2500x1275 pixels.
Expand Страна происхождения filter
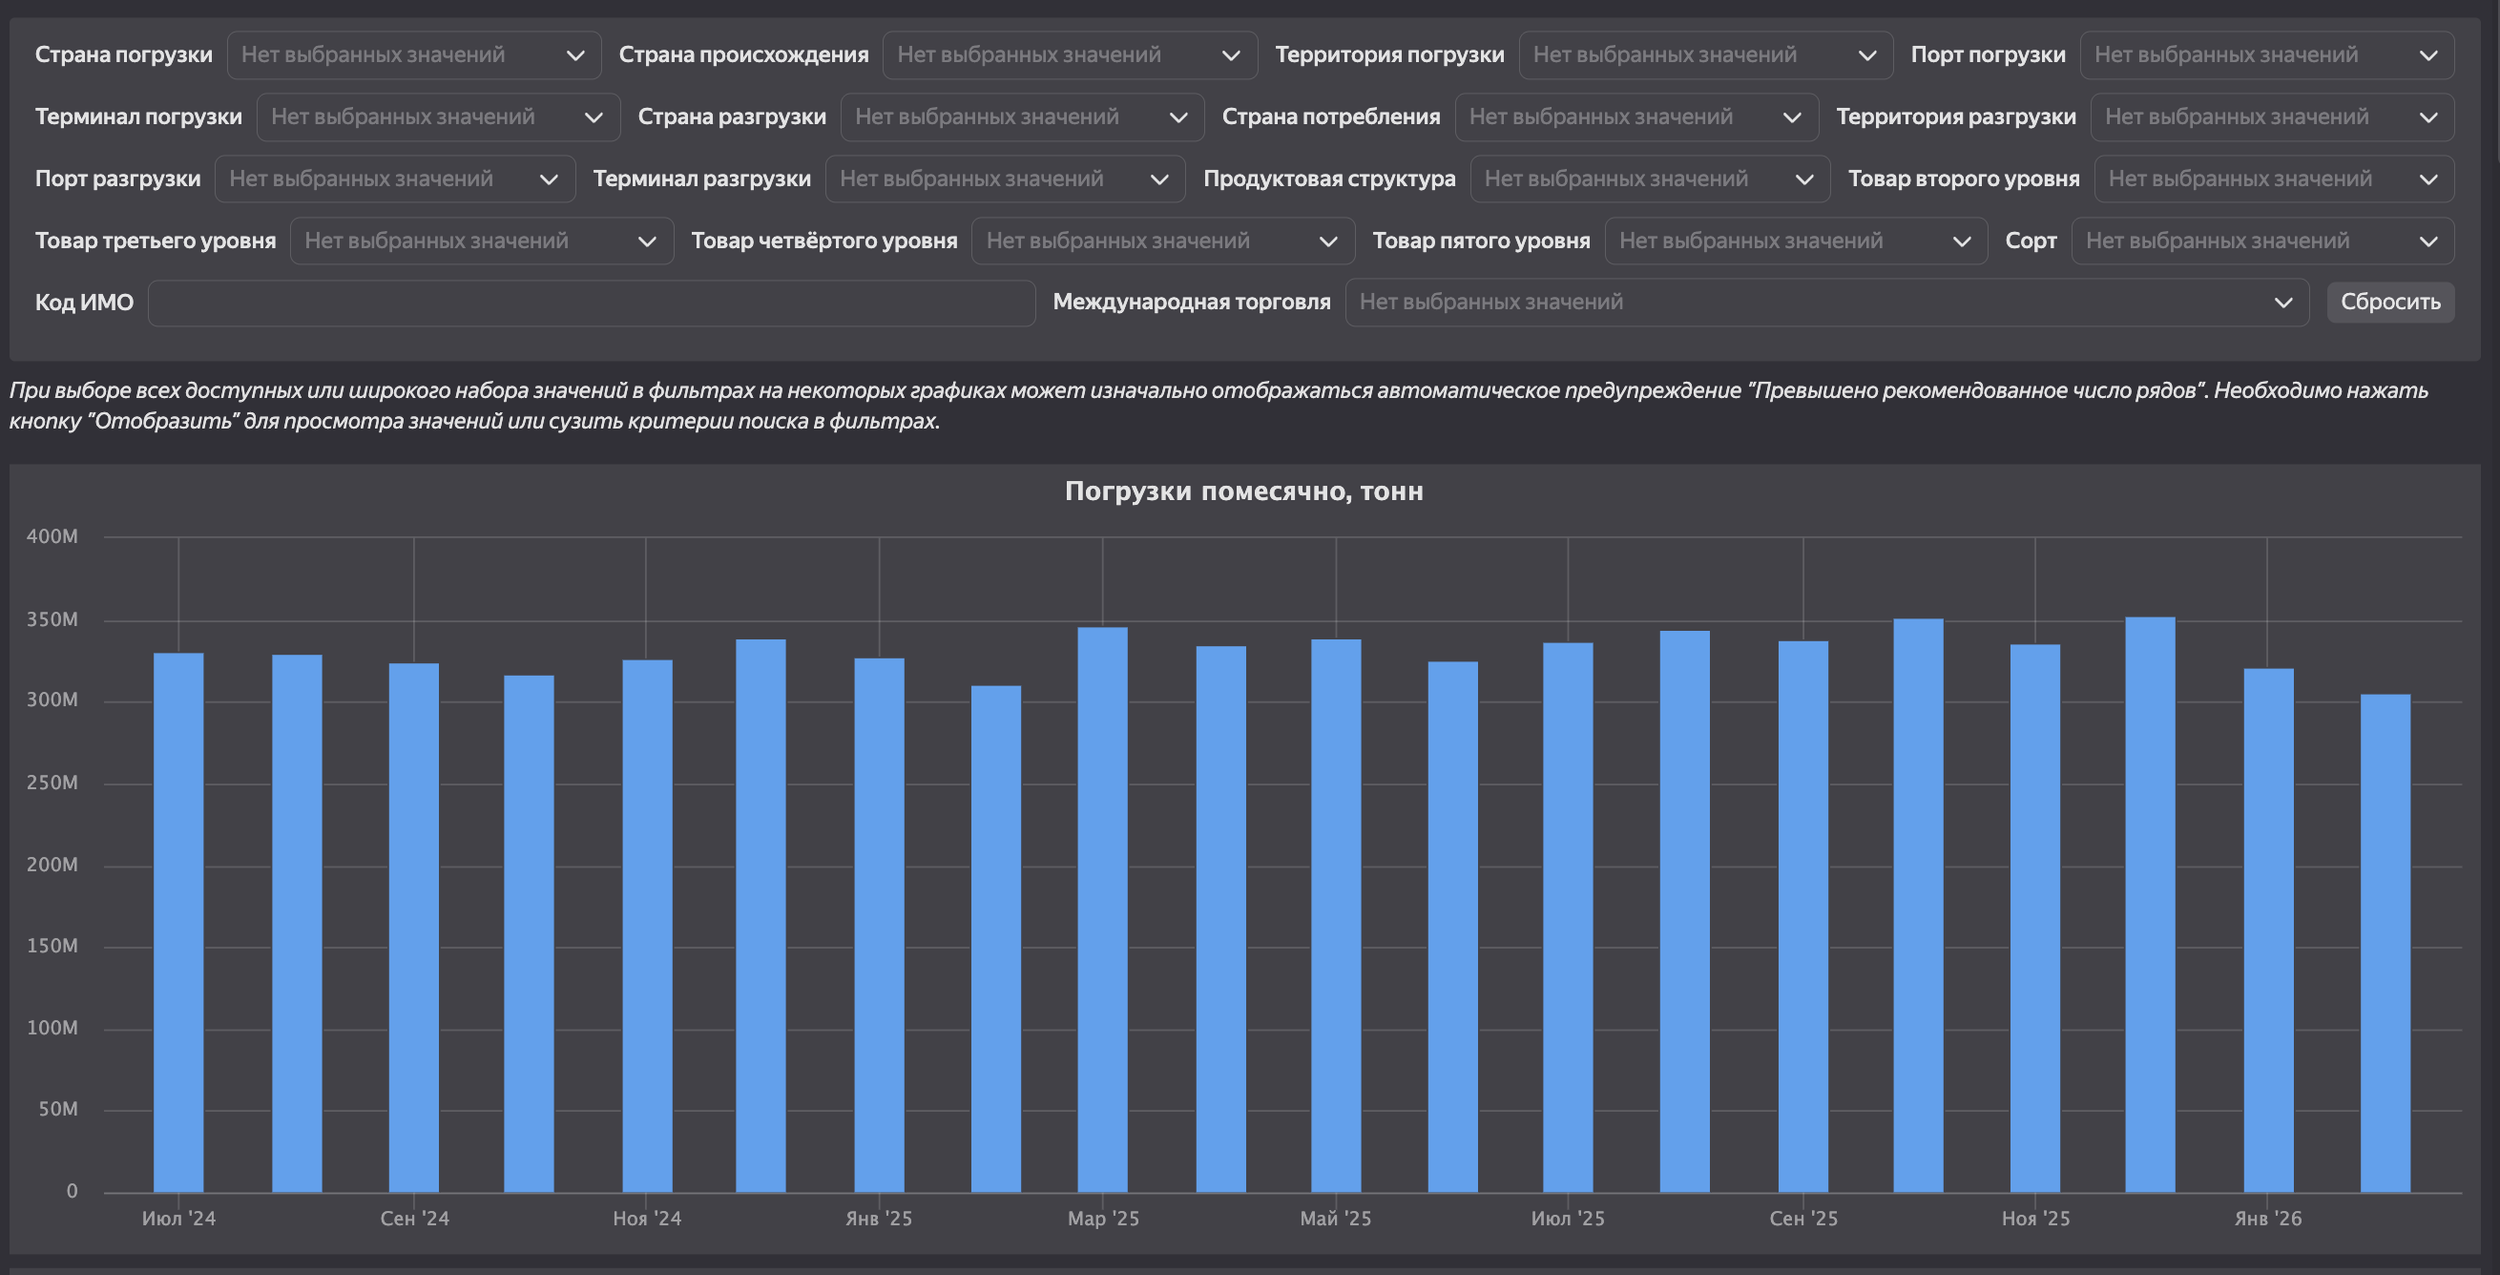click(1068, 55)
